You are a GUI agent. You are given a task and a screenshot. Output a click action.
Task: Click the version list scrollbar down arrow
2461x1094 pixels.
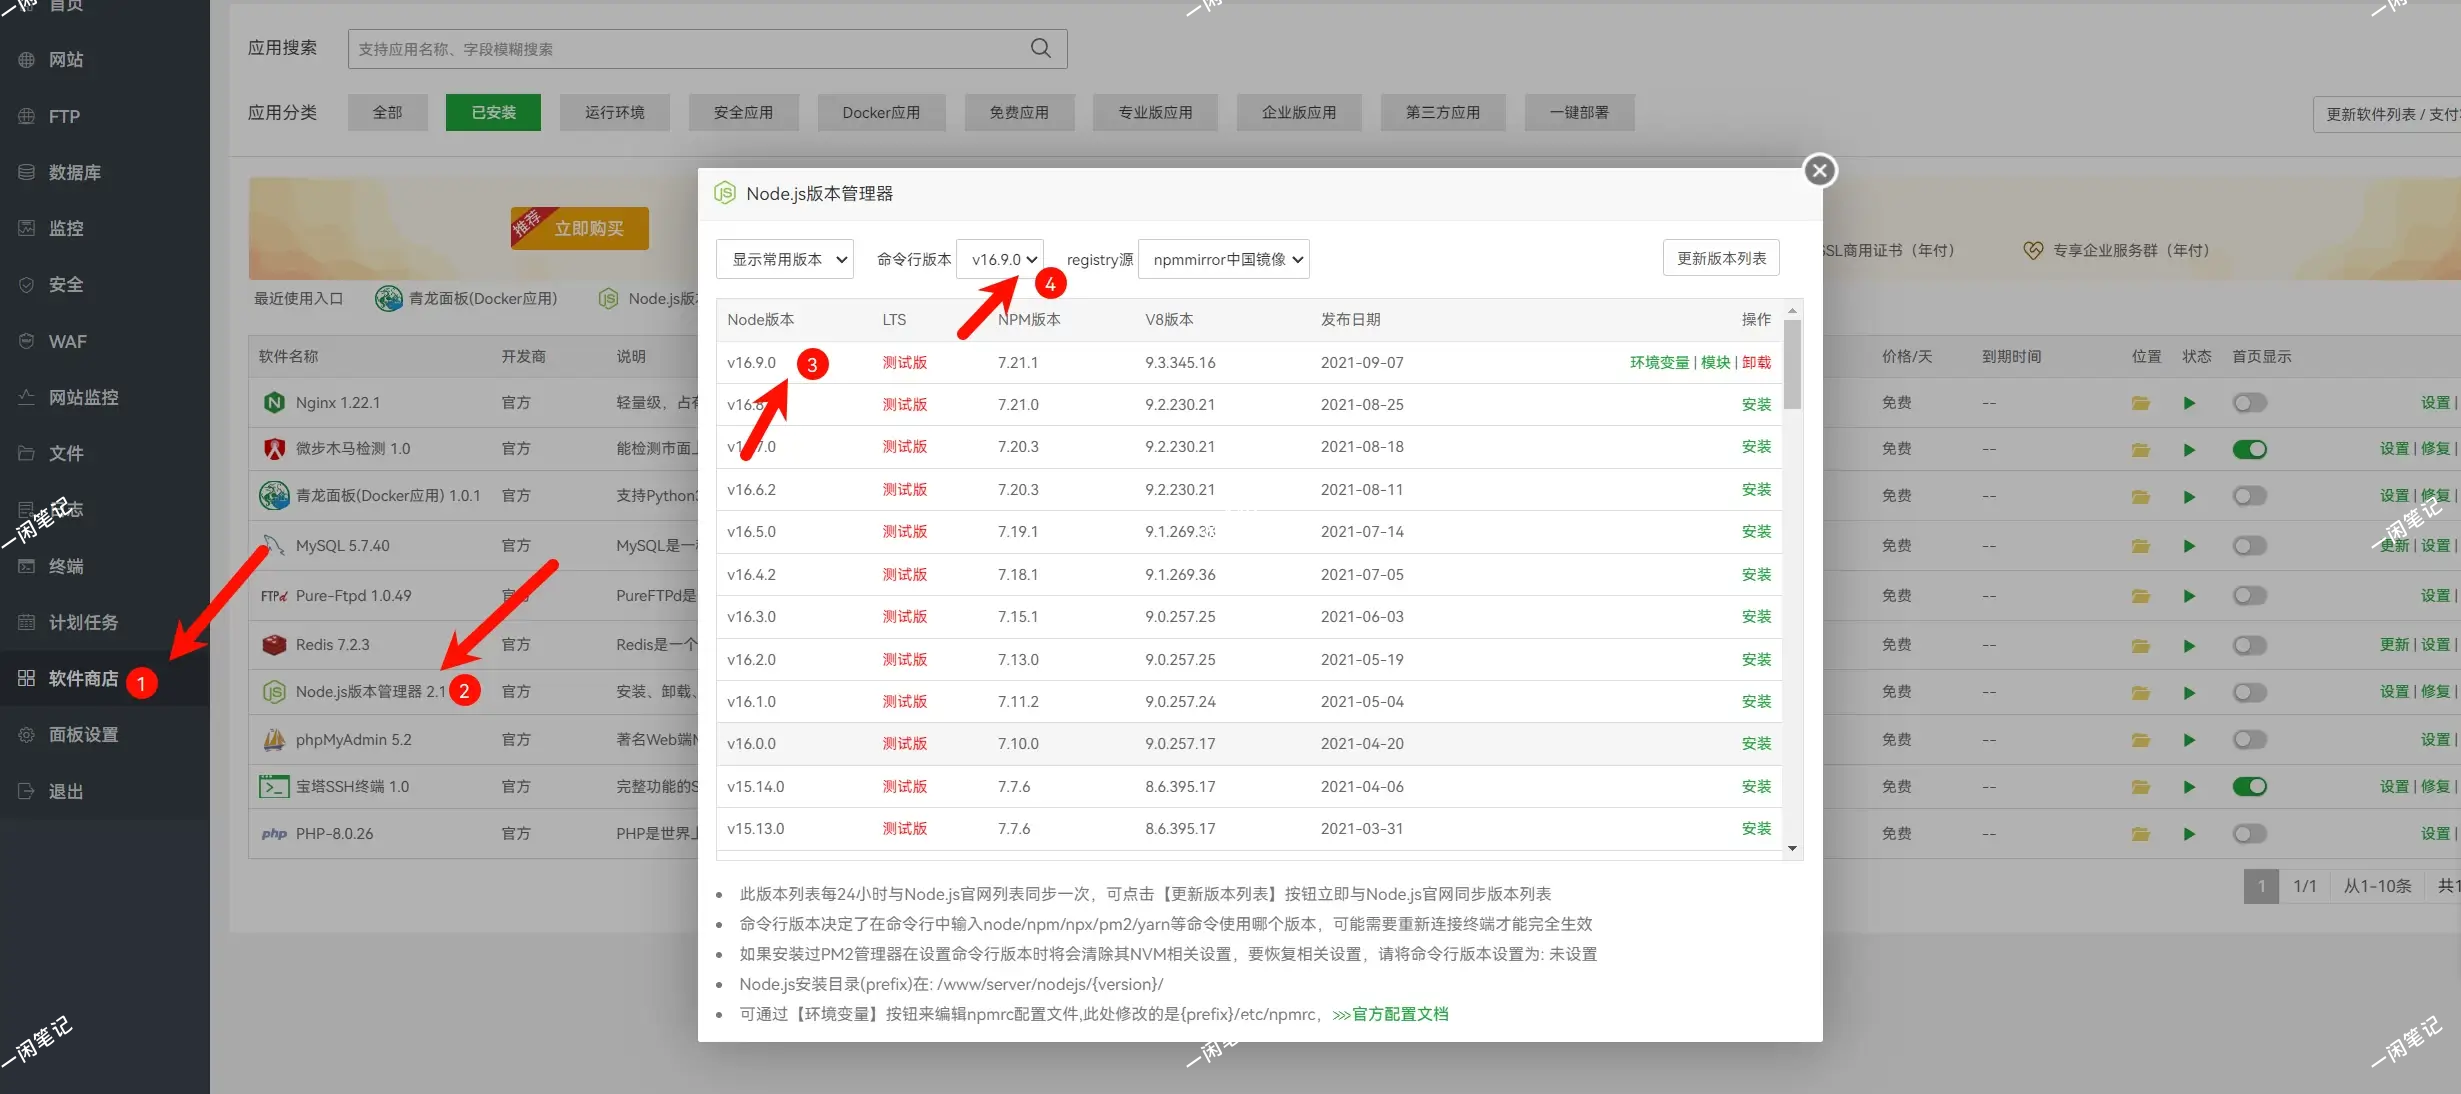click(1792, 848)
